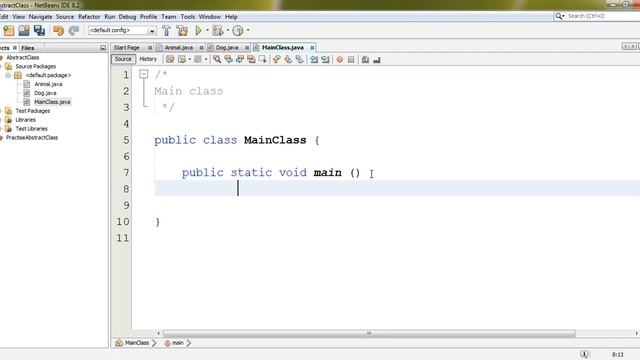Open the Refactor menu
Screen dimensions: 640x360
click(89, 17)
